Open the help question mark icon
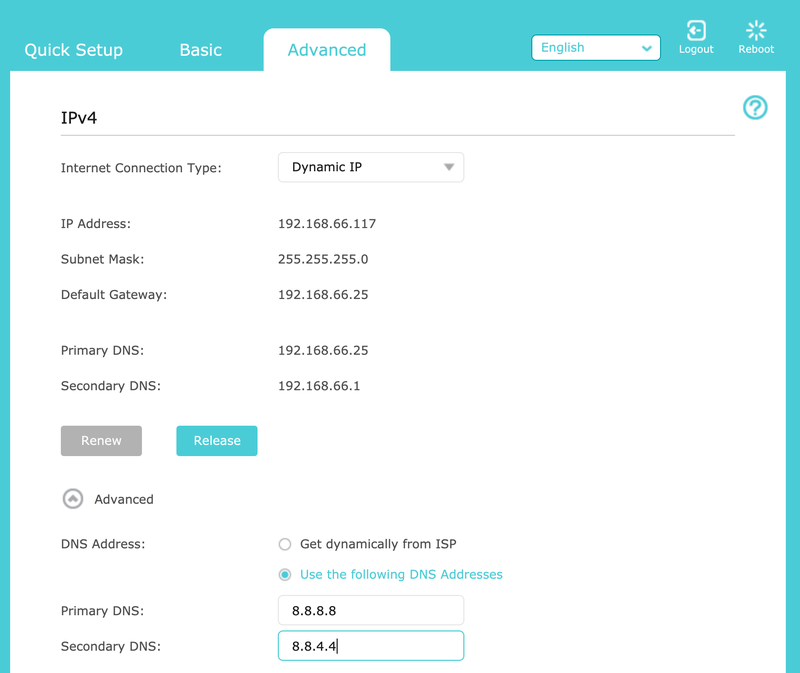 pyautogui.click(x=755, y=108)
